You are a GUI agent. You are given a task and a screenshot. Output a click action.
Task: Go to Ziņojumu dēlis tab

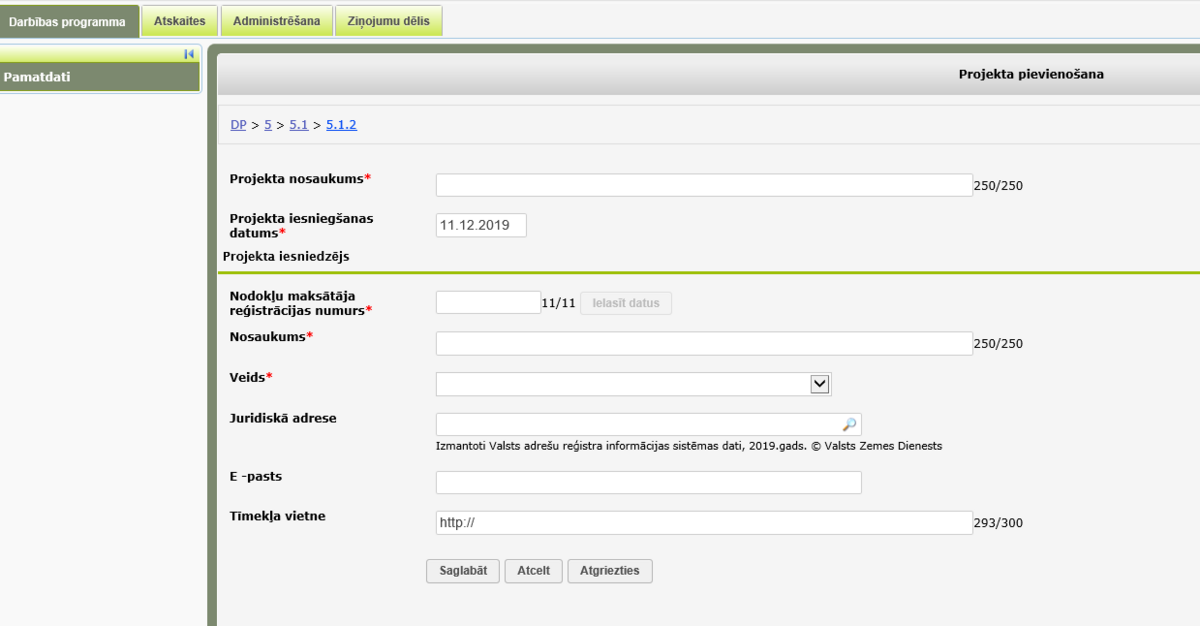[389, 22]
